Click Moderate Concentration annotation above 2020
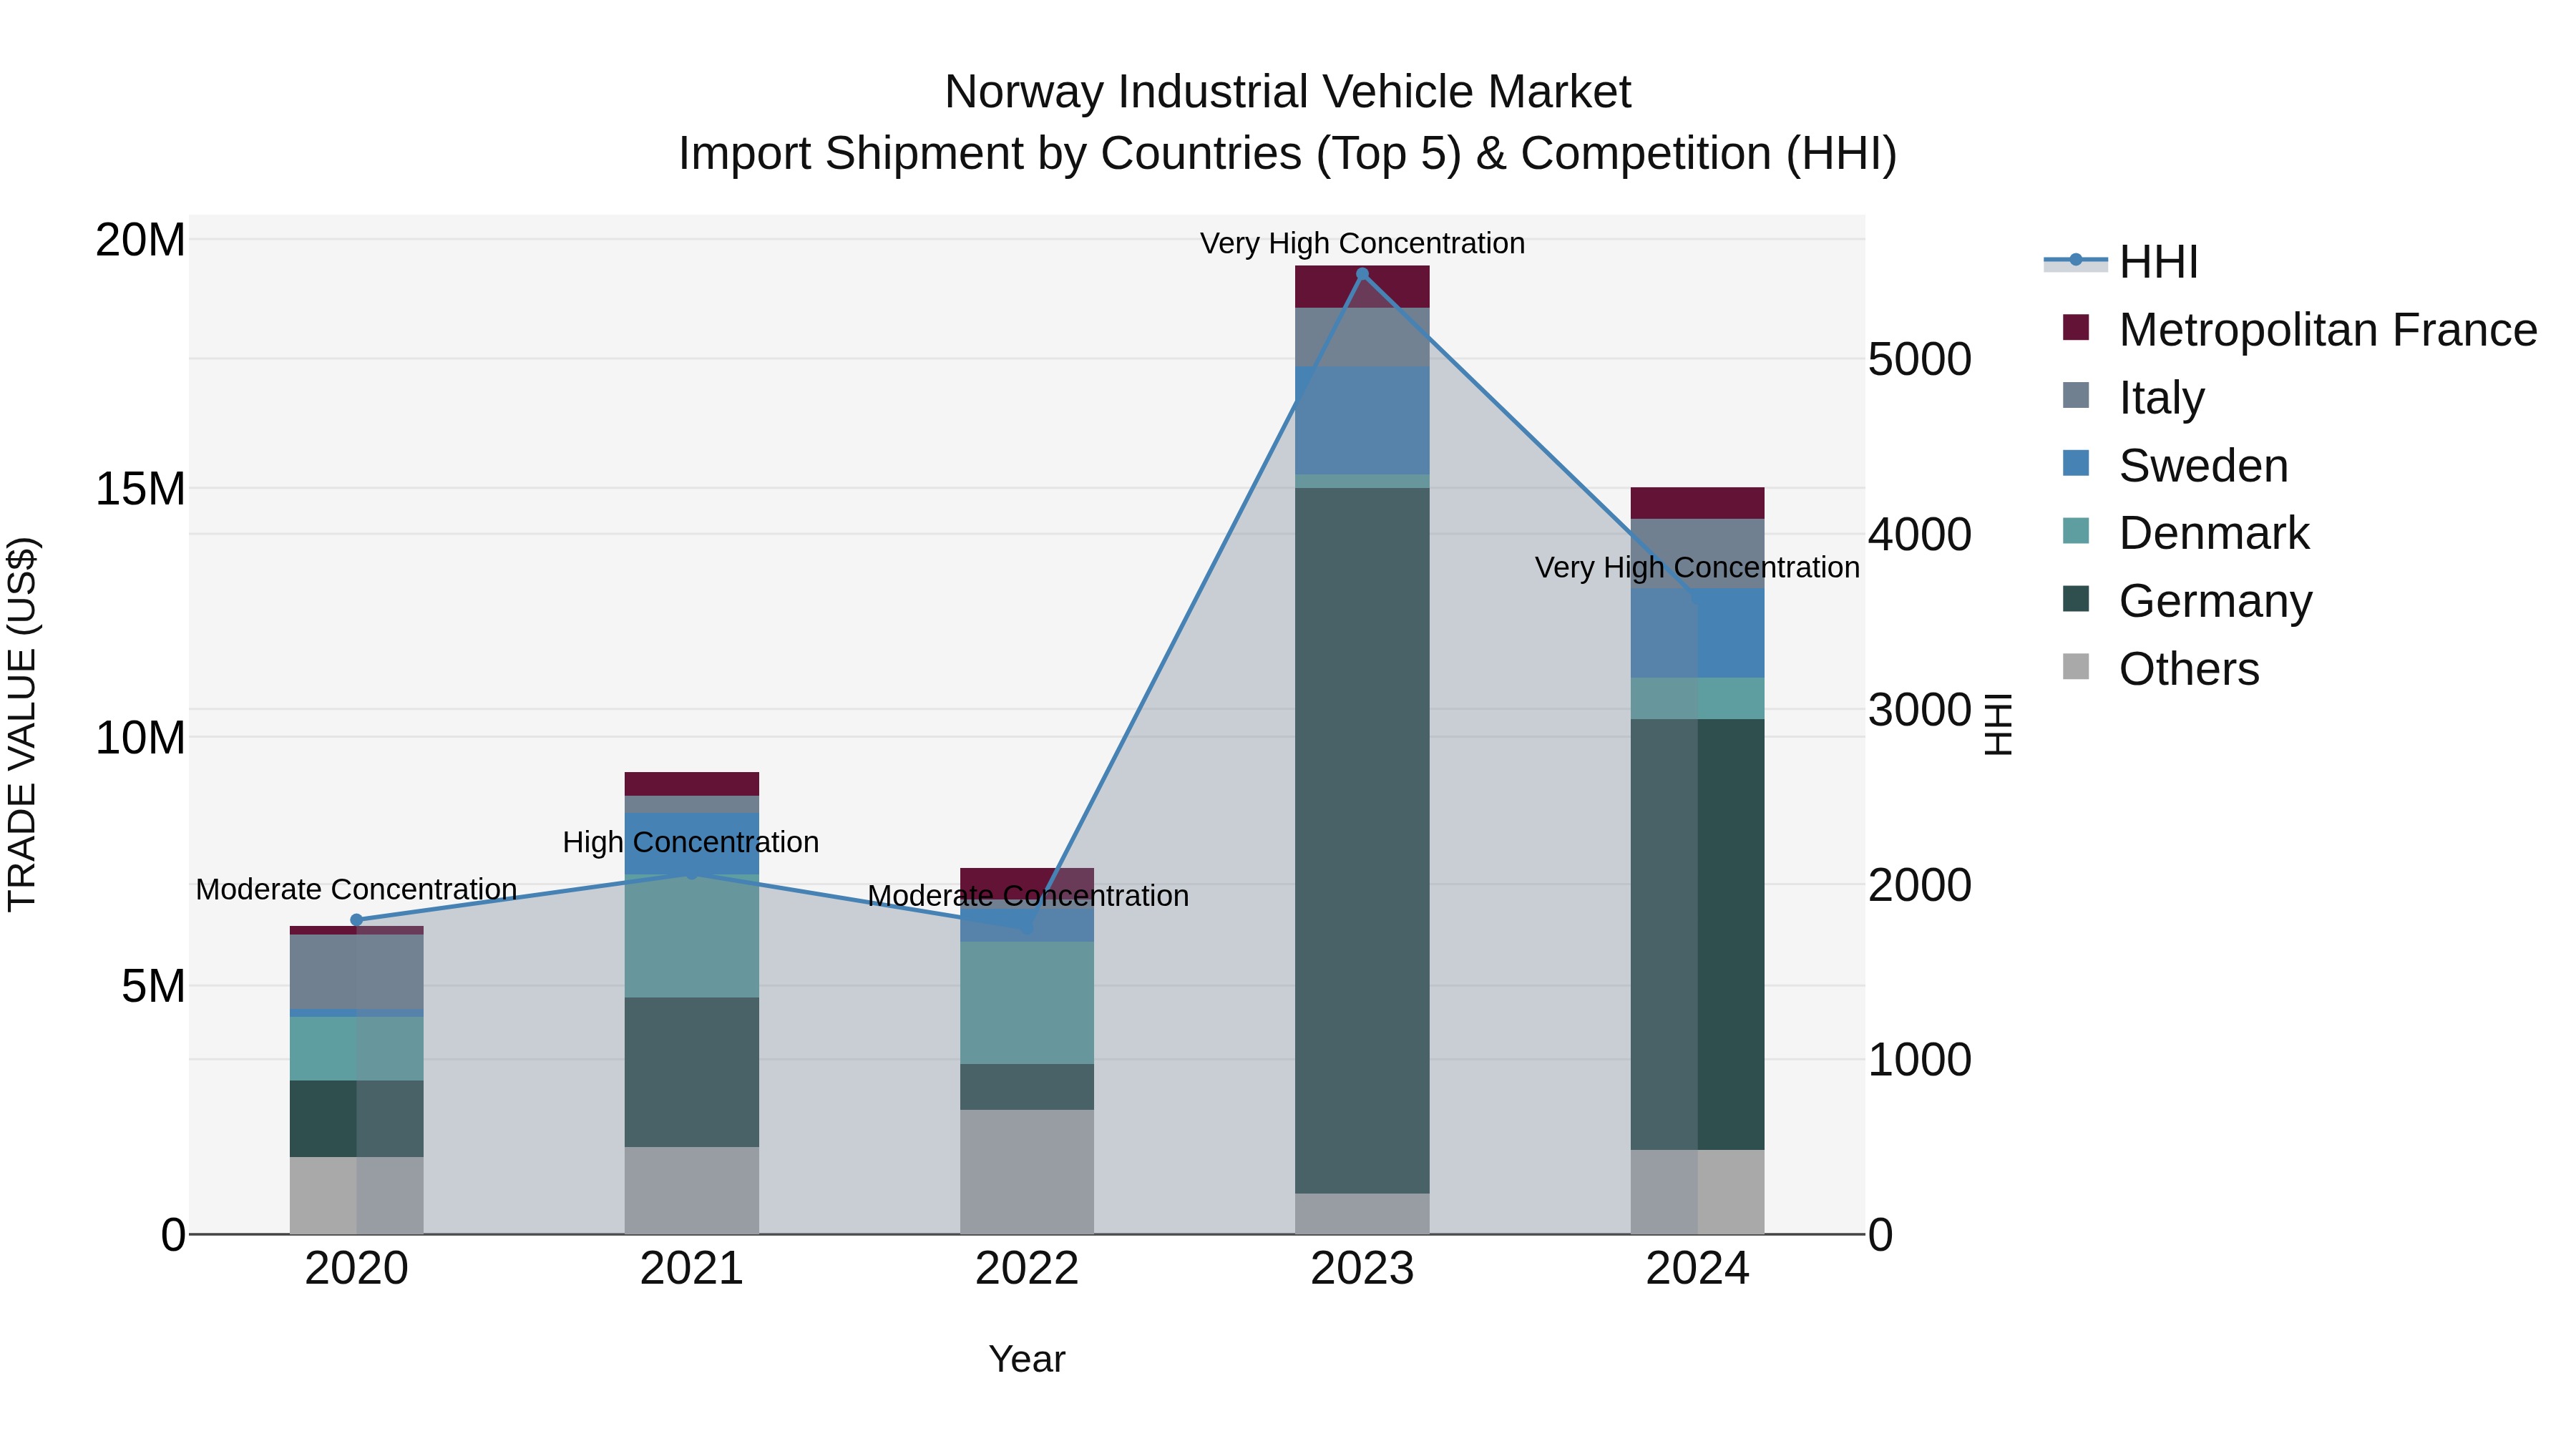Image resolution: width=2576 pixels, height=1449 pixels. [356, 889]
